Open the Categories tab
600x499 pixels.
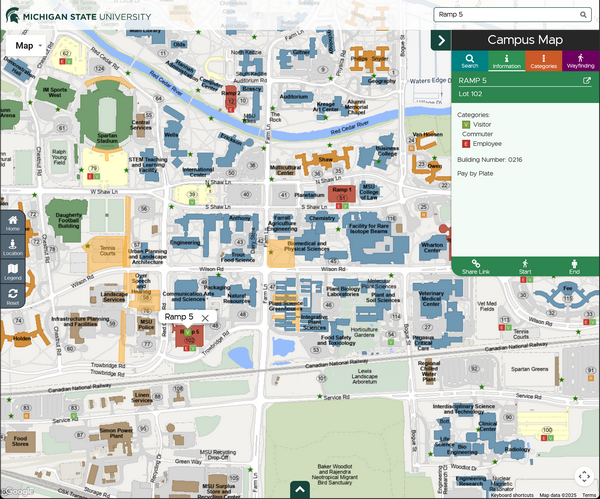[543, 61]
